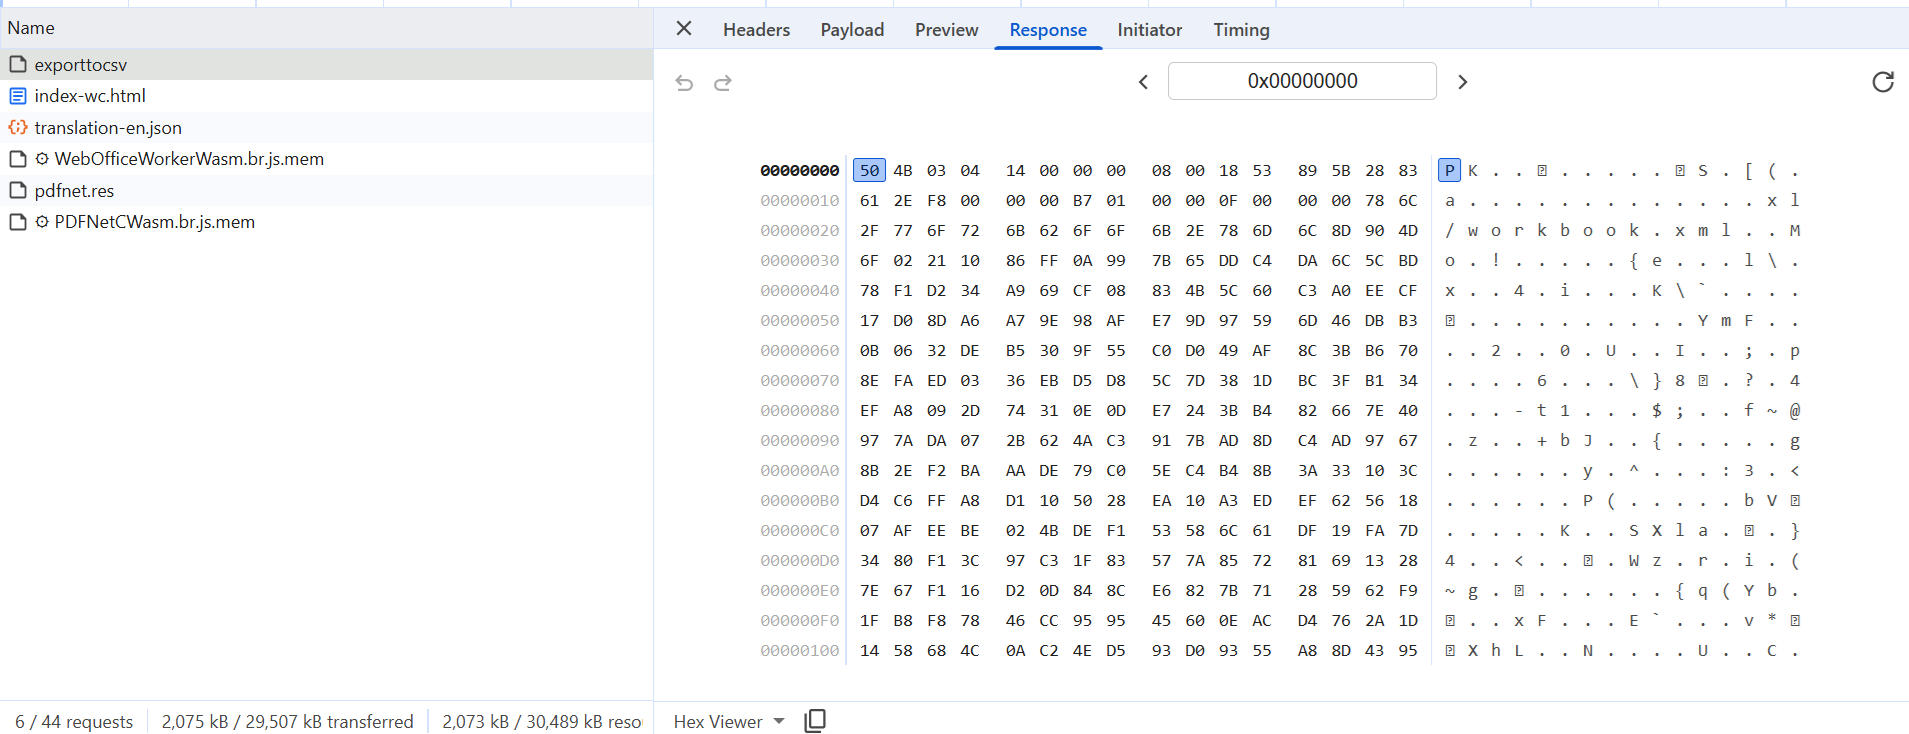Click the refresh icon in hex viewer
This screenshot has width=1909, height=734.
tap(1882, 82)
